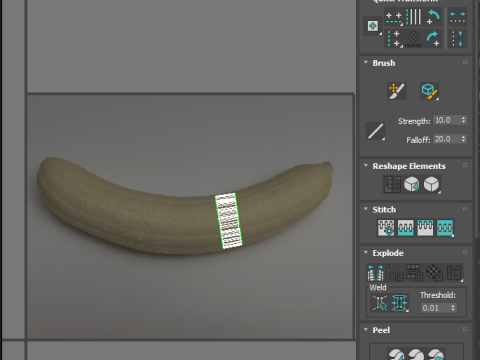
Task: Collapse the Explode rollout arrow
Action: 366,252
